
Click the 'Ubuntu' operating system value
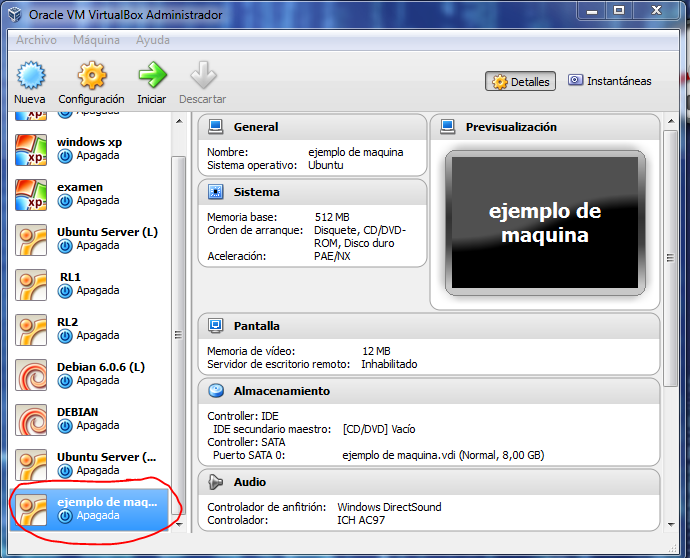326,165
